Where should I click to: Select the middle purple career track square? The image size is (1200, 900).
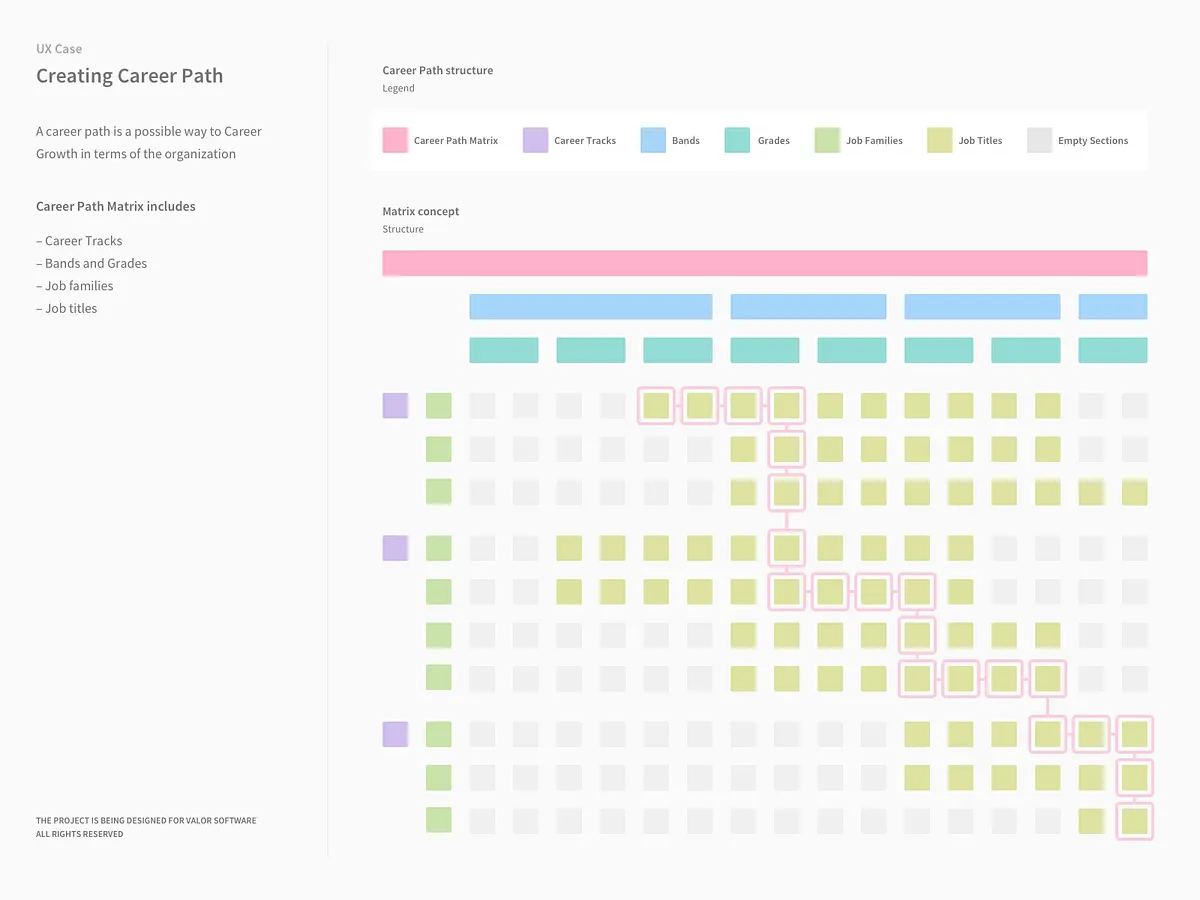point(395,547)
